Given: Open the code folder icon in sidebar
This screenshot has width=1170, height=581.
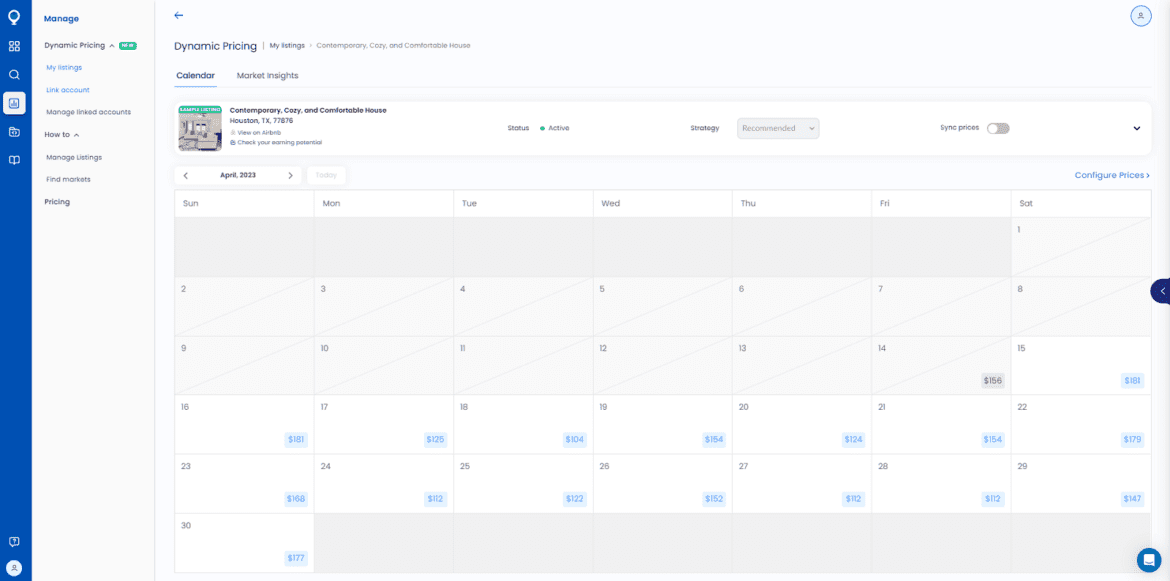Looking at the screenshot, I should coord(14,131).
